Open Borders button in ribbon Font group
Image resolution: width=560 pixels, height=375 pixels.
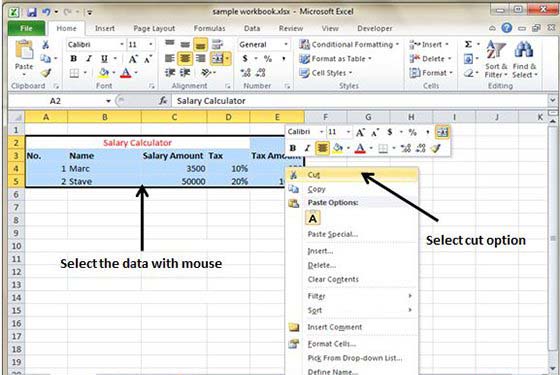click(74, 73)
